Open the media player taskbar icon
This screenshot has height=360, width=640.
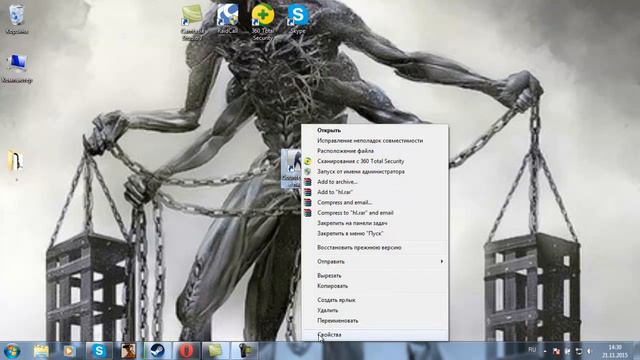point(69,351)
